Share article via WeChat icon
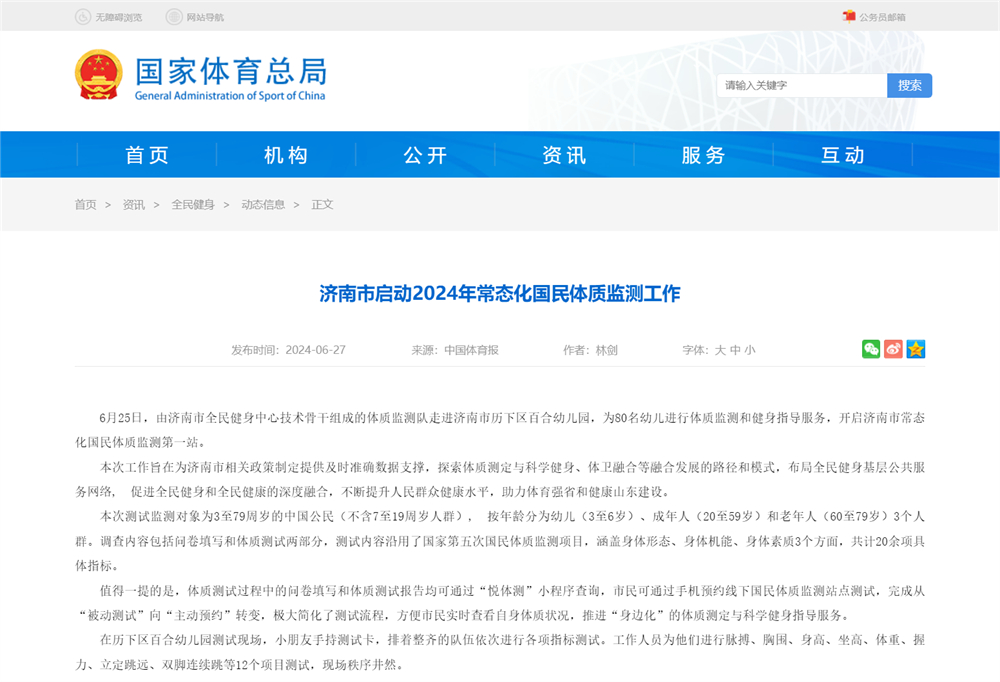This screenshot has width=1000, height=682. (871, 349)
